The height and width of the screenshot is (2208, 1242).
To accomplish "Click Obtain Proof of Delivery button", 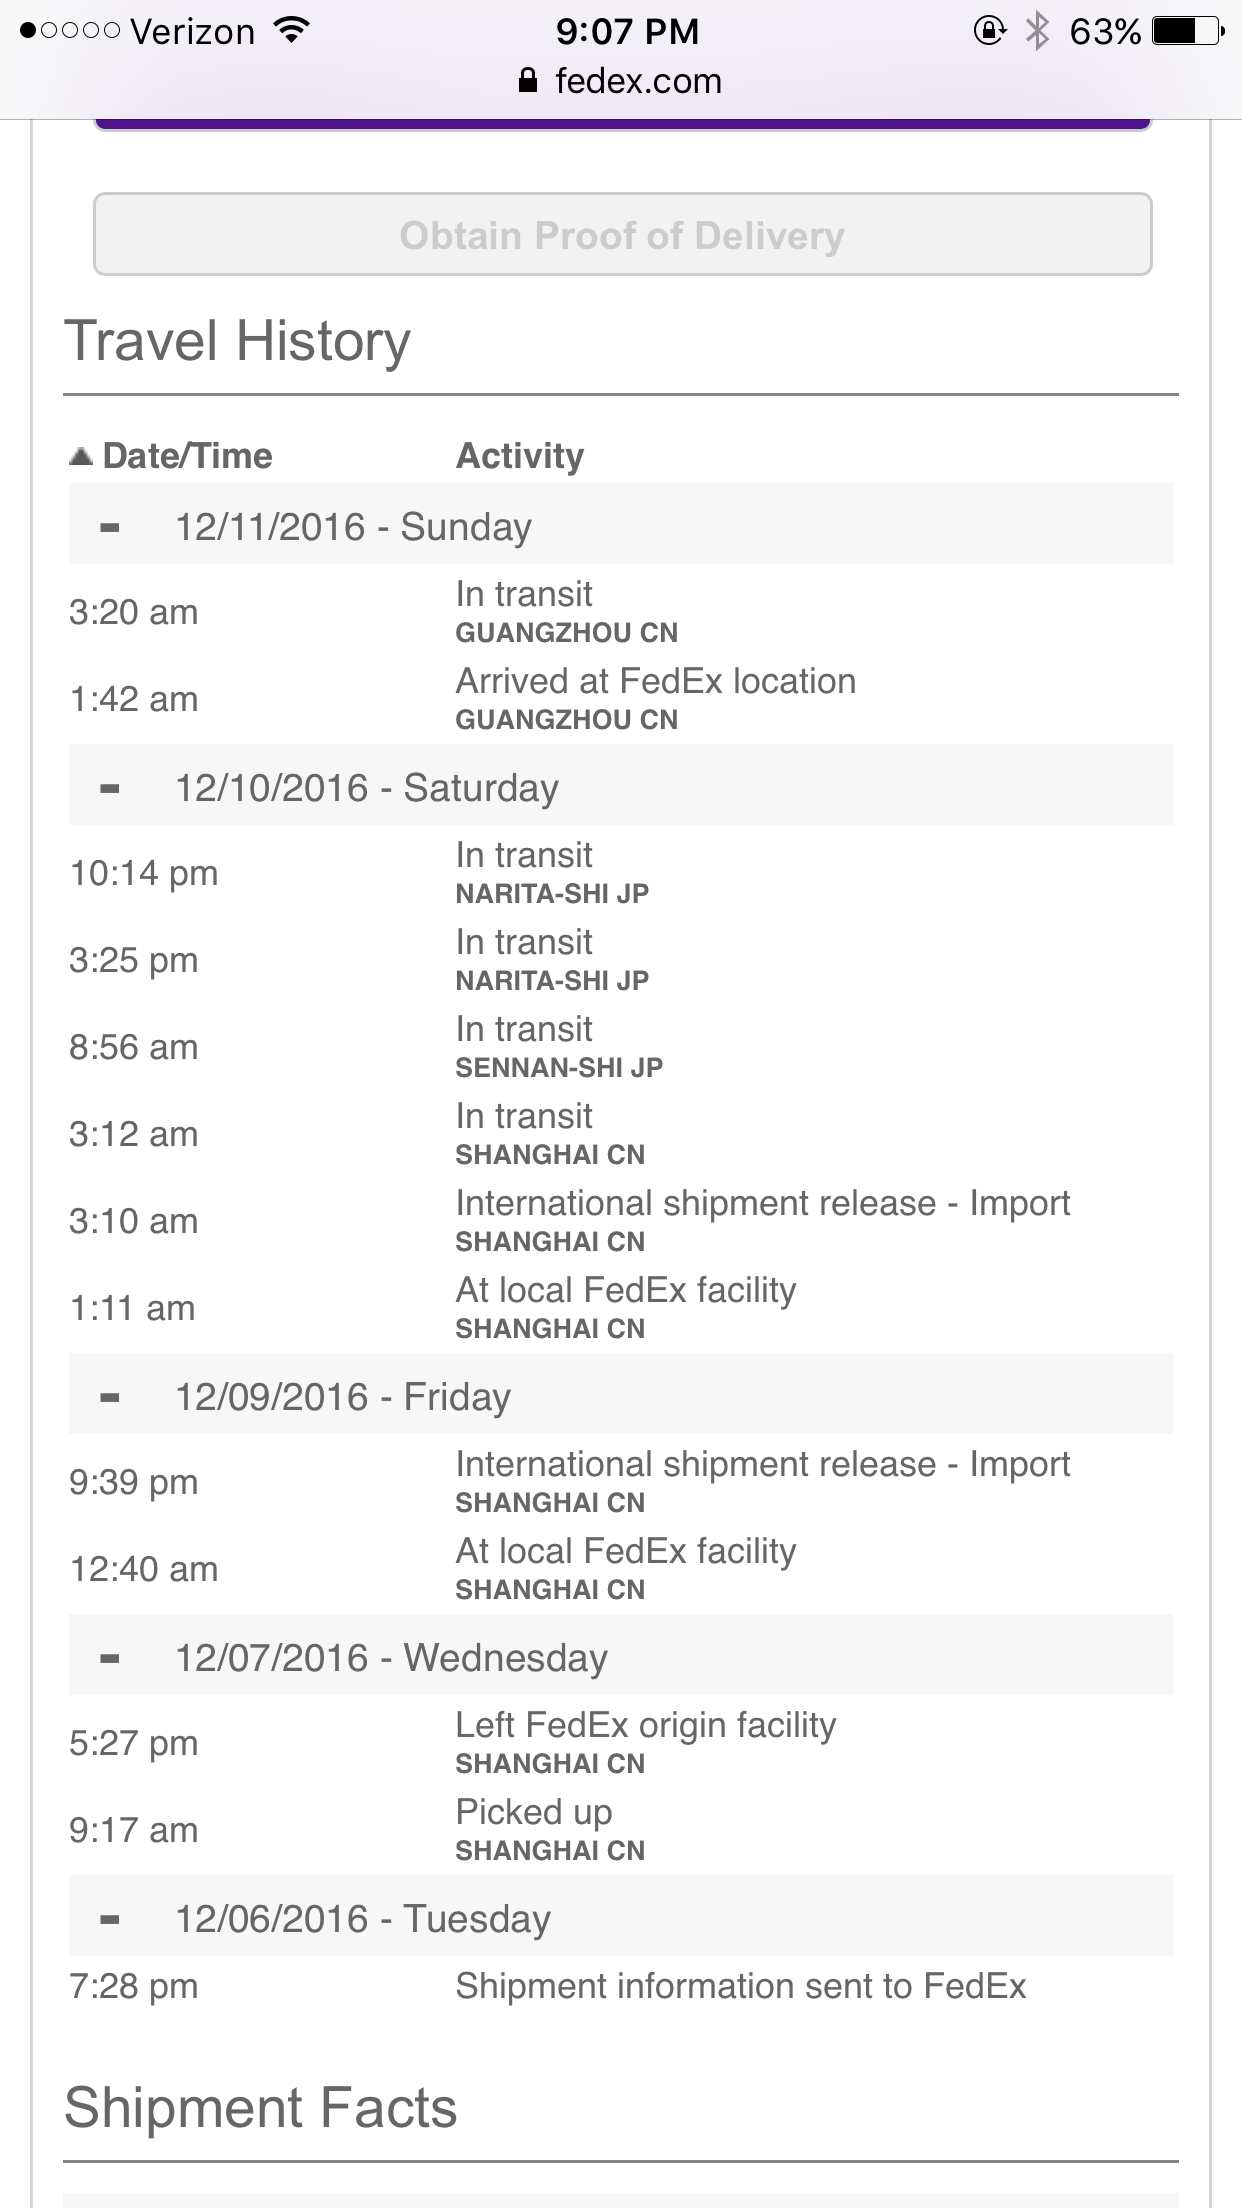I will (622, 235).
